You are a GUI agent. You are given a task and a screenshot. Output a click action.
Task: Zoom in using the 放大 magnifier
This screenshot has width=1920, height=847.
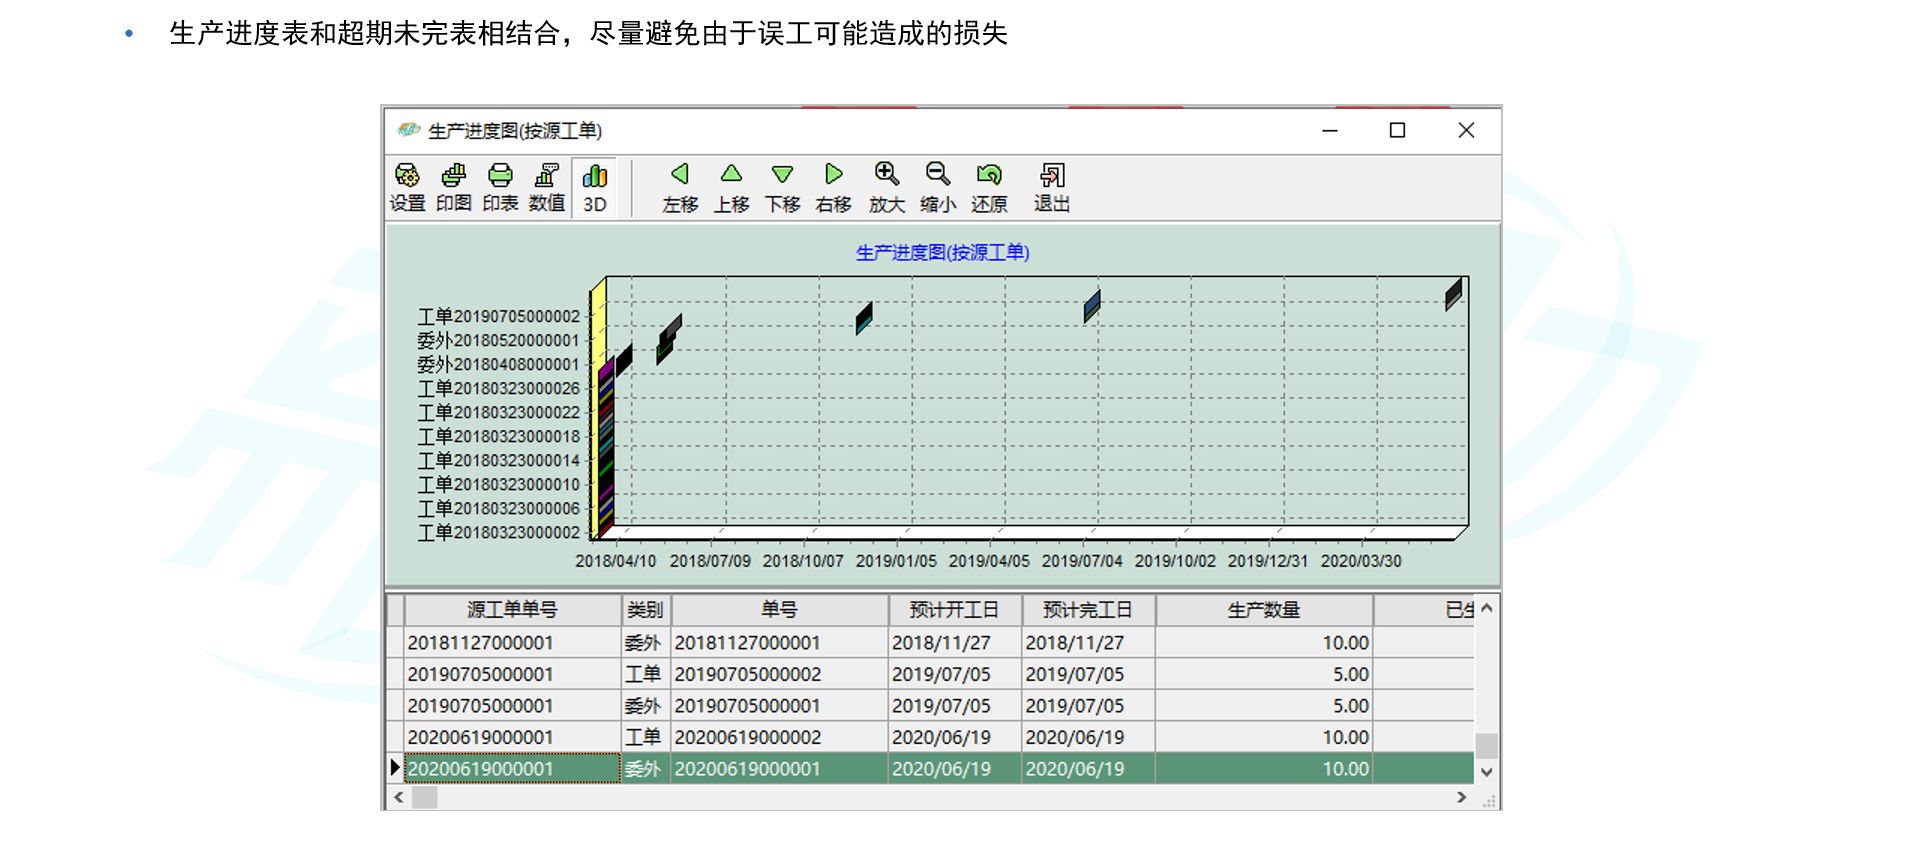(x=886, y=187)
